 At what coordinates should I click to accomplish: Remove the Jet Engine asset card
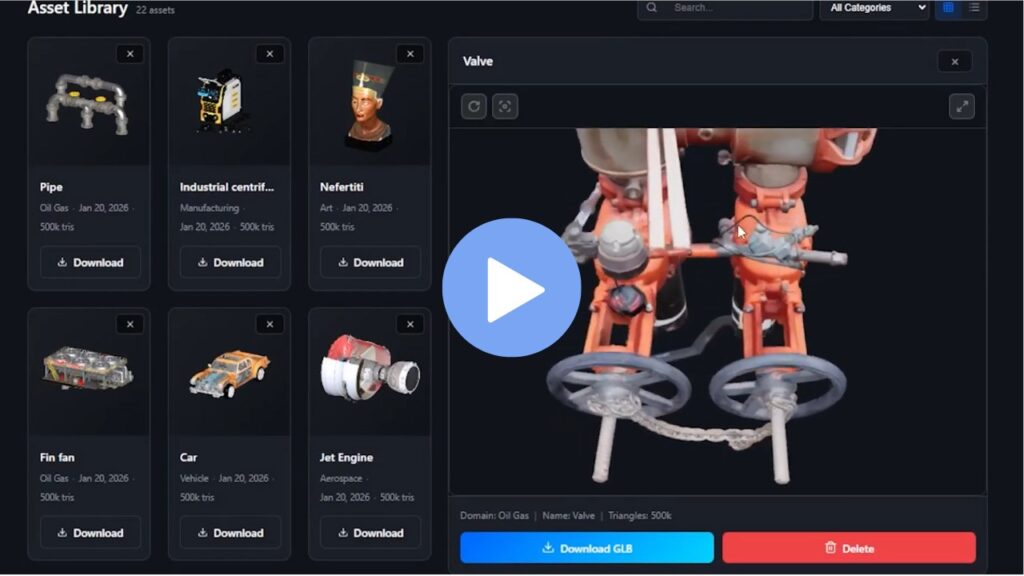click(410, 324)
